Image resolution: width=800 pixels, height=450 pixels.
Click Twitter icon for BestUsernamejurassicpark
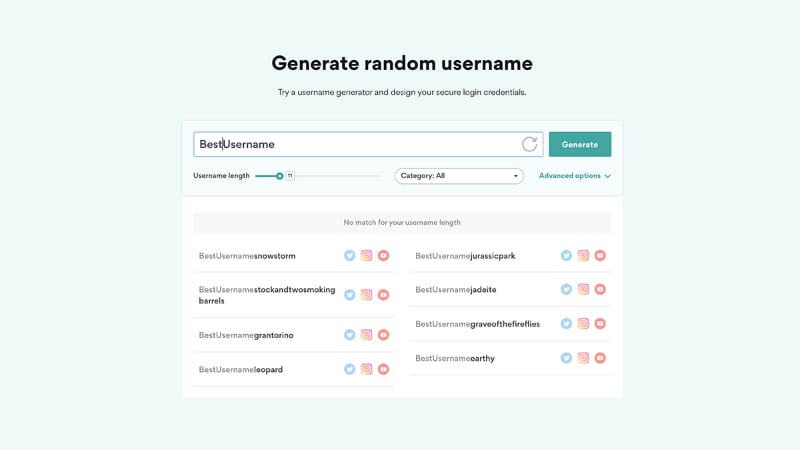click(566, 256)
